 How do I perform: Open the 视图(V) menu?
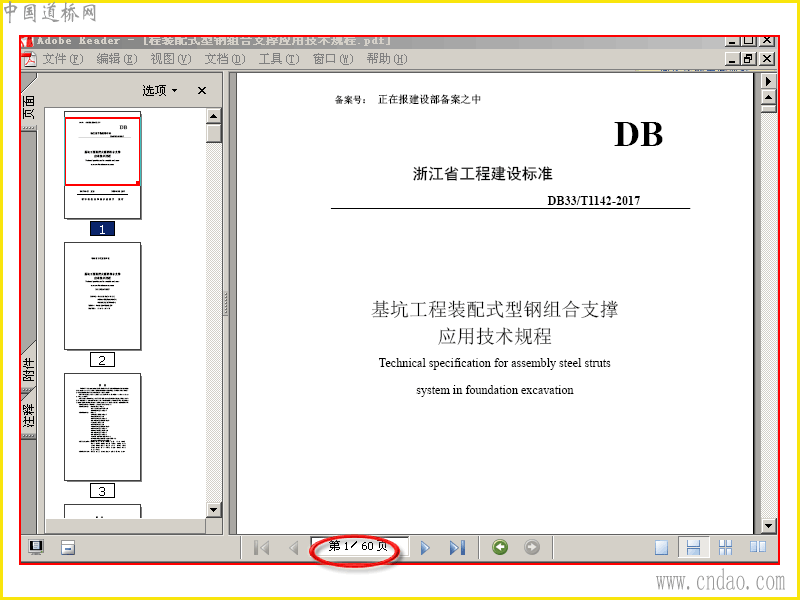point(171,59)
